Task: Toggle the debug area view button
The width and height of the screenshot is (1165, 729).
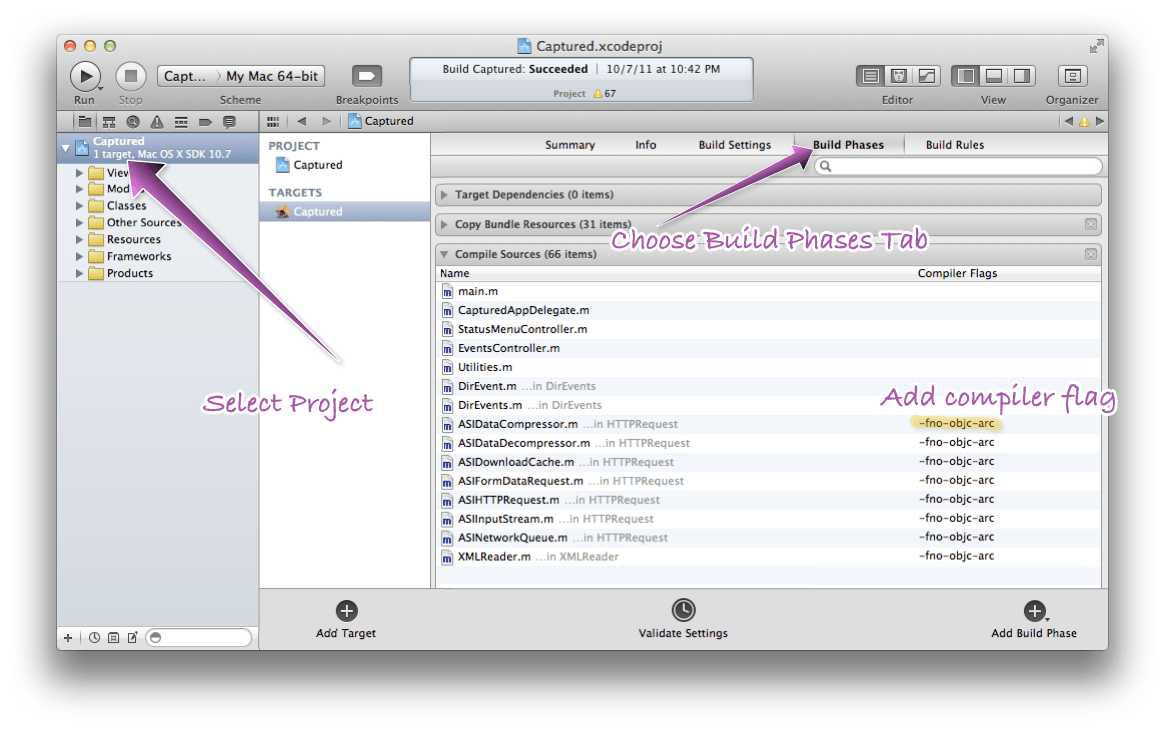Action: pyautogui.click(x=993, y=76)
